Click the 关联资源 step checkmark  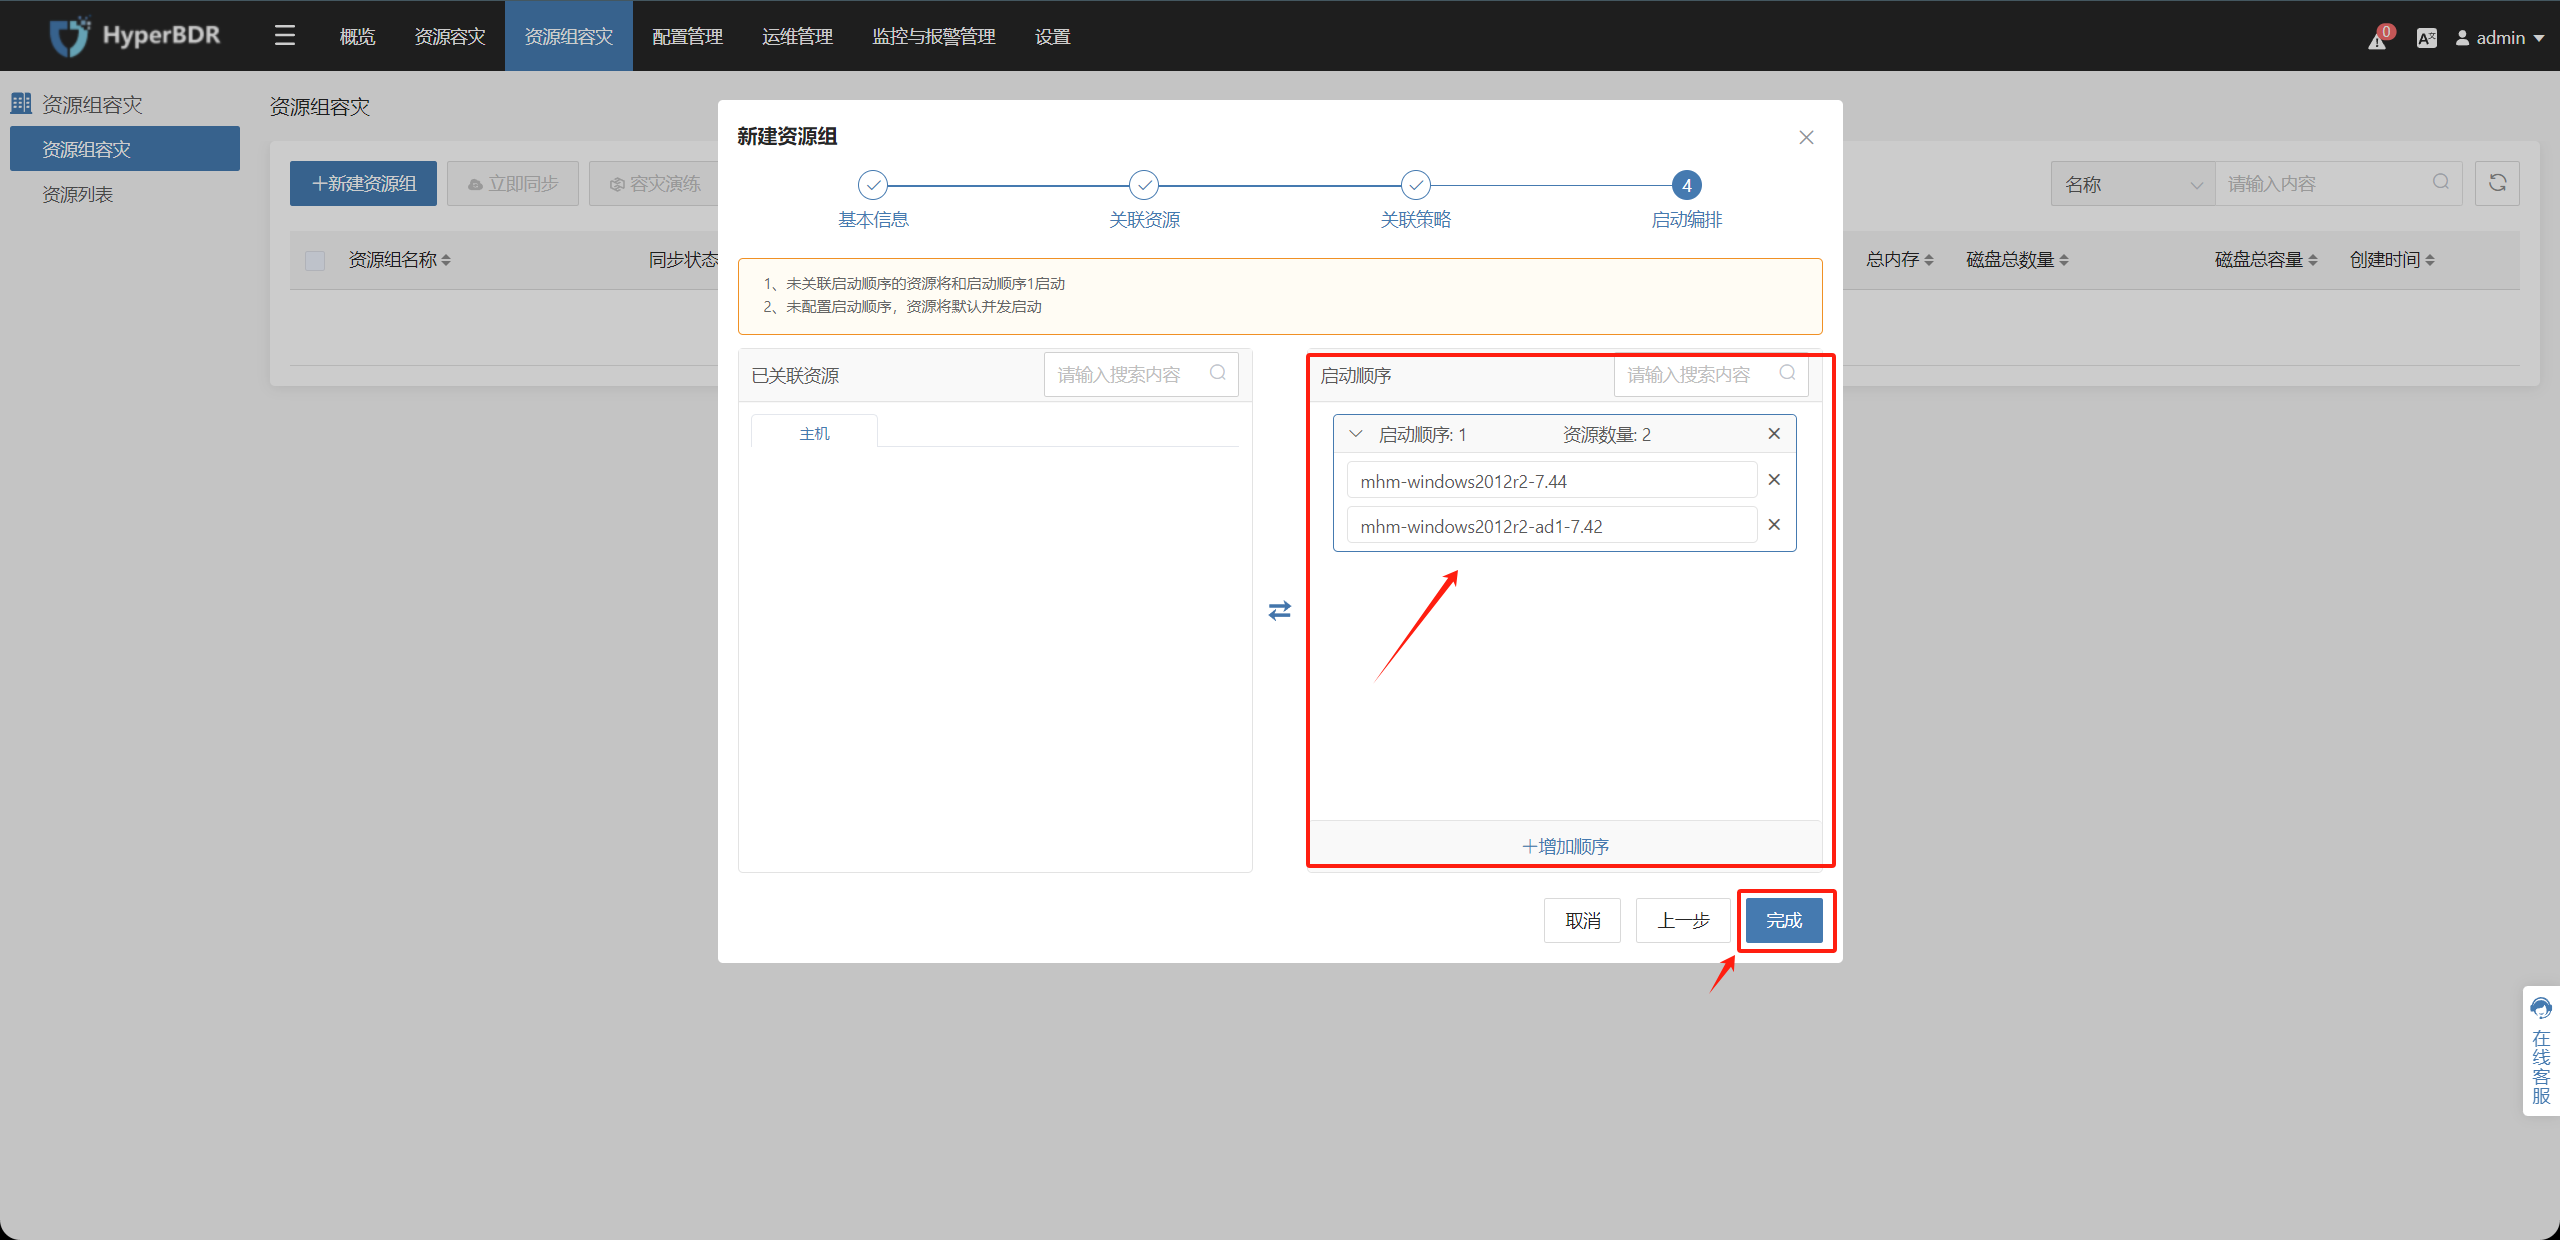click(x=1144, y=185)
